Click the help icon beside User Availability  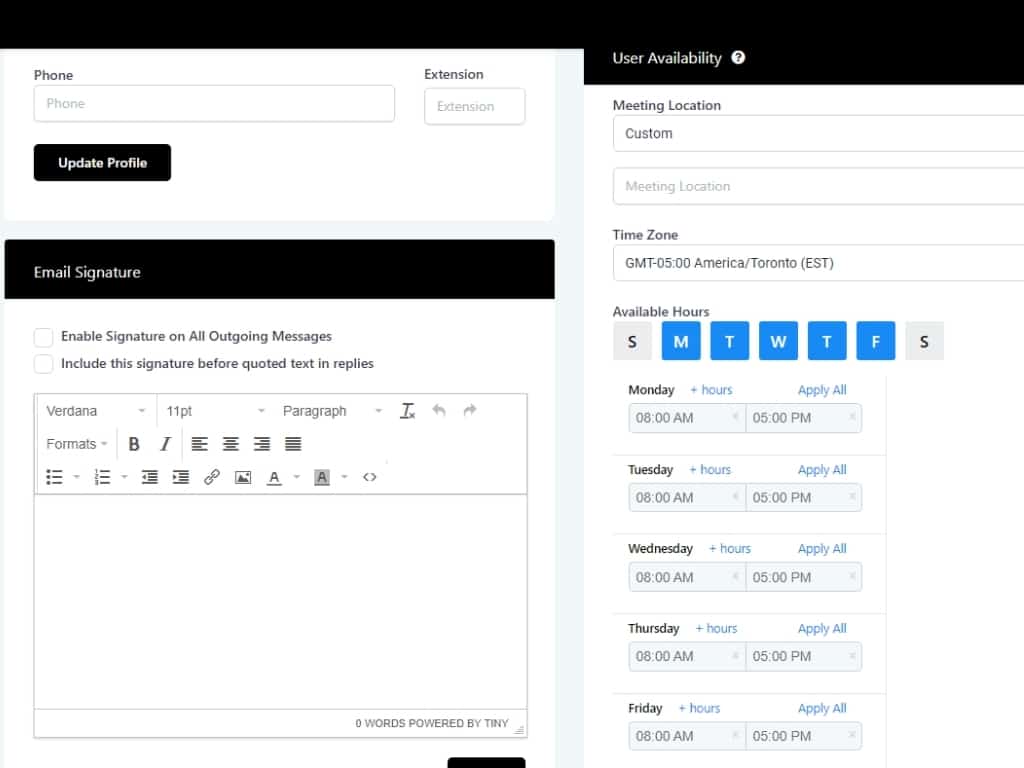point(738,58)
